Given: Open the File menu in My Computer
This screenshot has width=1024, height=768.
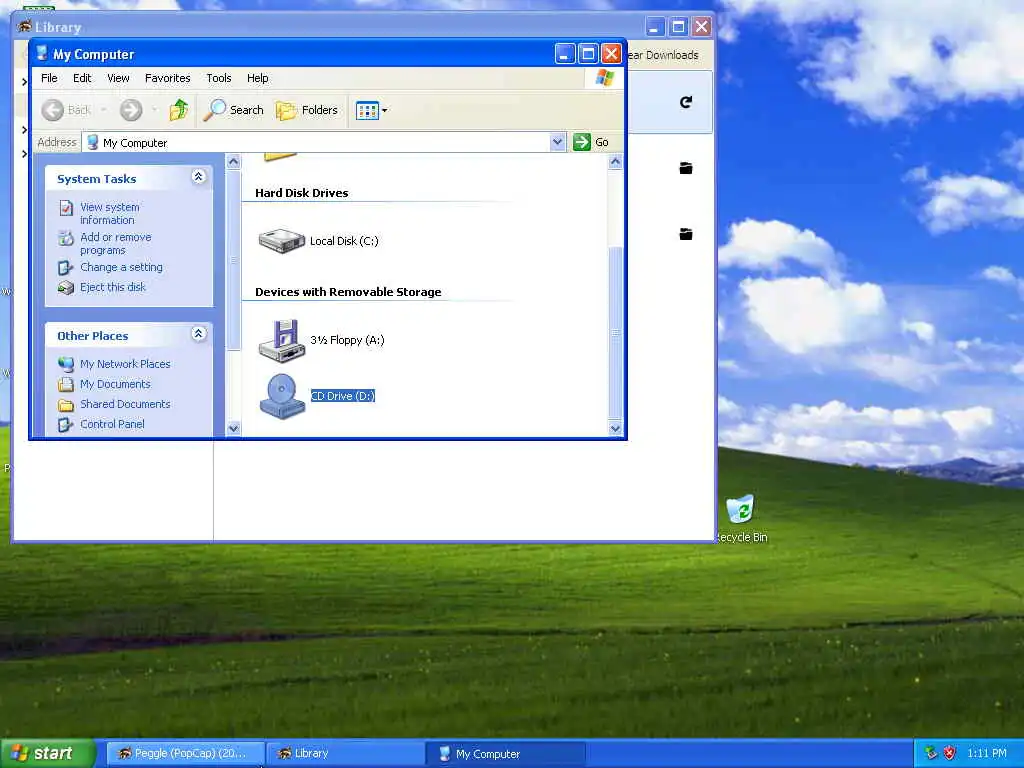Looking at the screenshot, I should tap(49, 78).
